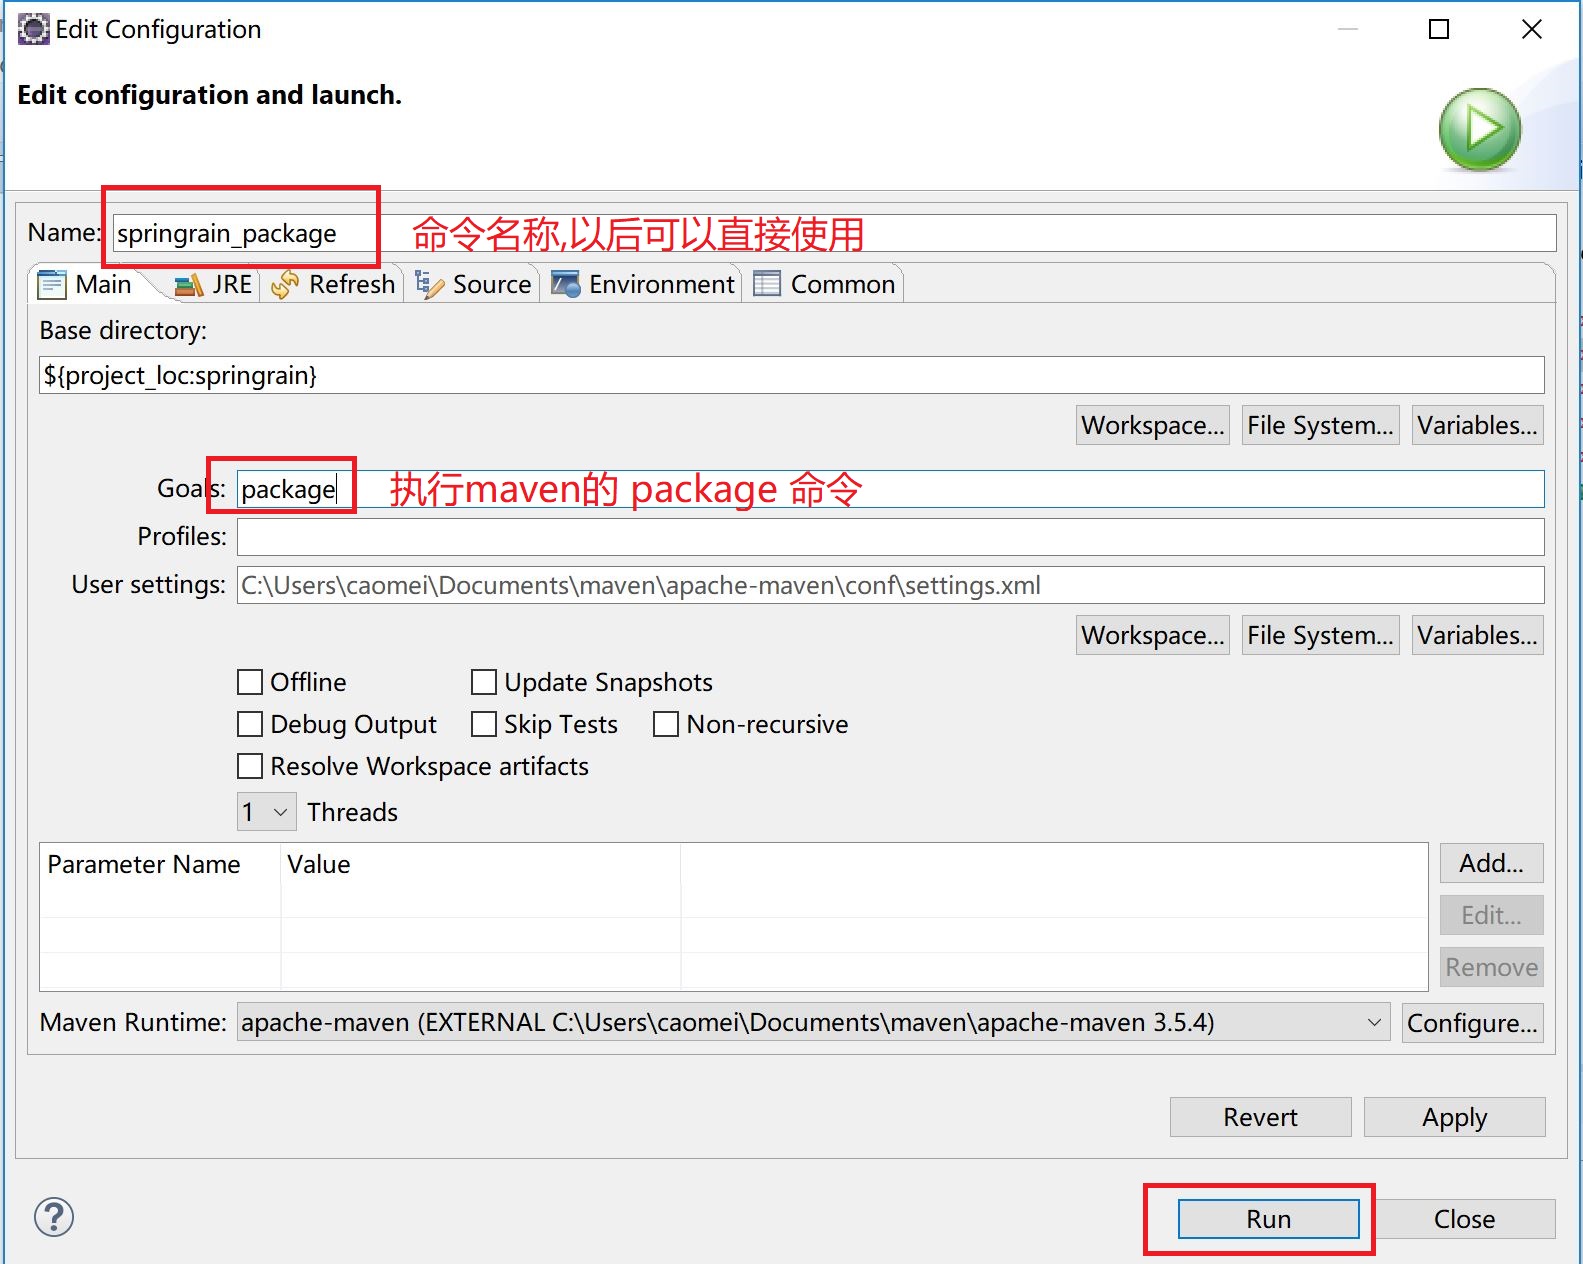Click the Apply button
This screenshot has height=1264, width=1583.
(x=1454, y=1117)
